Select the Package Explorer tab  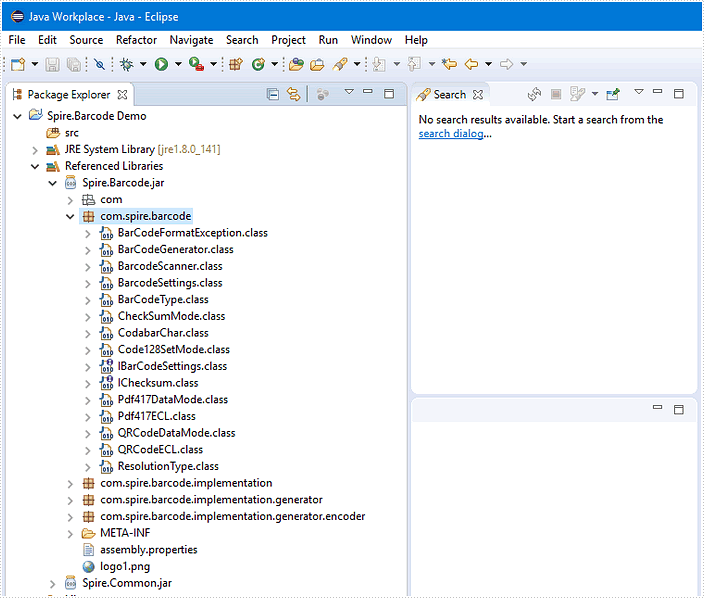tap(69, 95)
